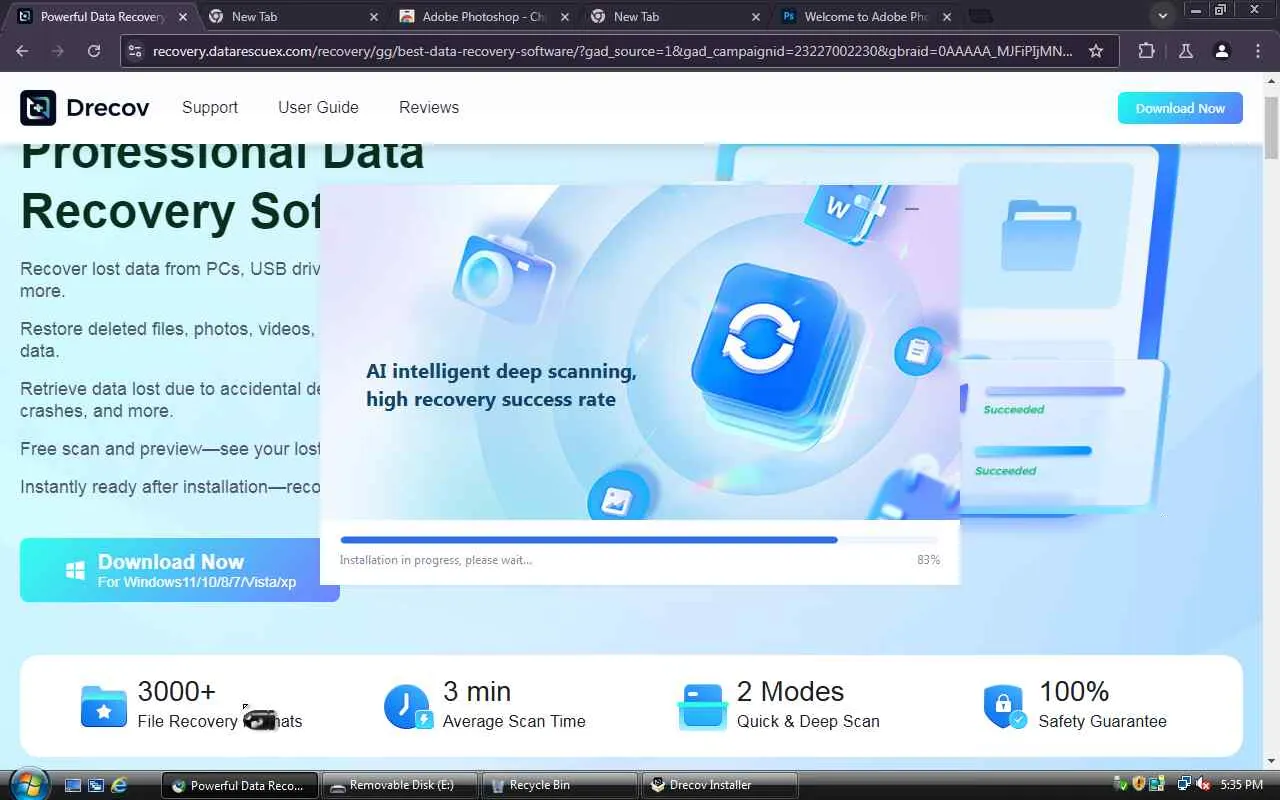This screenshot has width=1280, height=800.
Task: Click the "83%" installer percentage
Action: 928,560
